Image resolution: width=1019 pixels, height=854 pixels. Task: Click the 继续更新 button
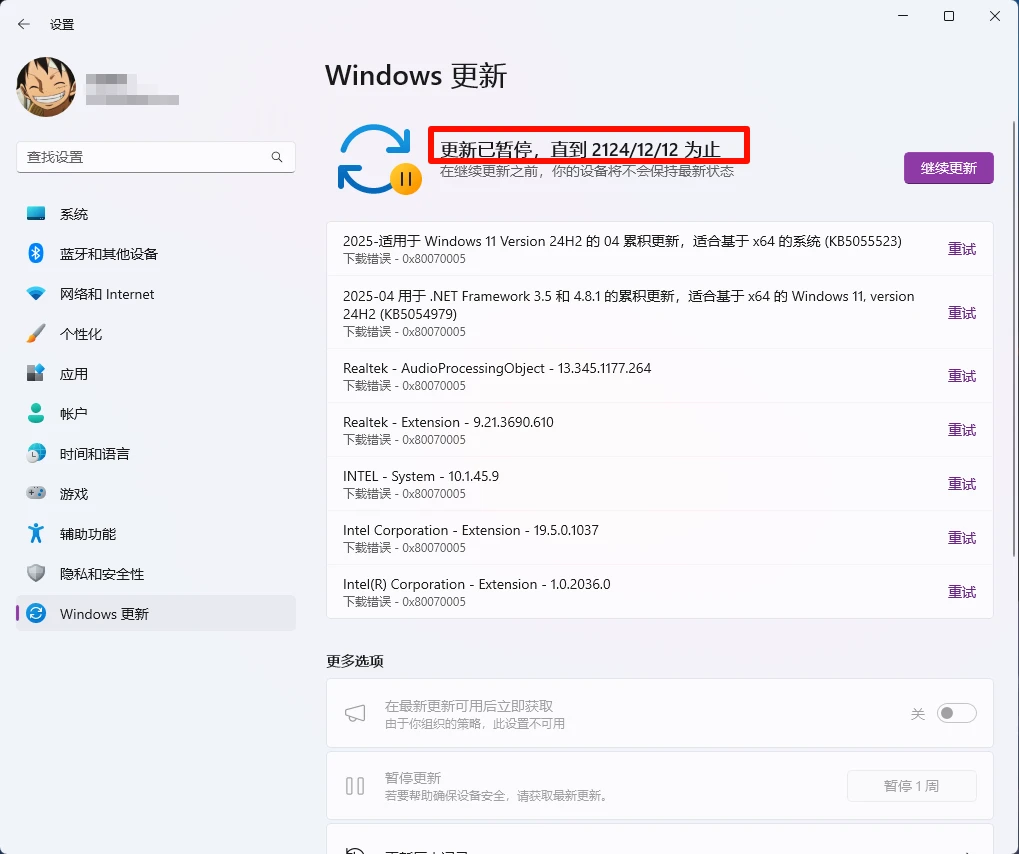coord(947,168)
